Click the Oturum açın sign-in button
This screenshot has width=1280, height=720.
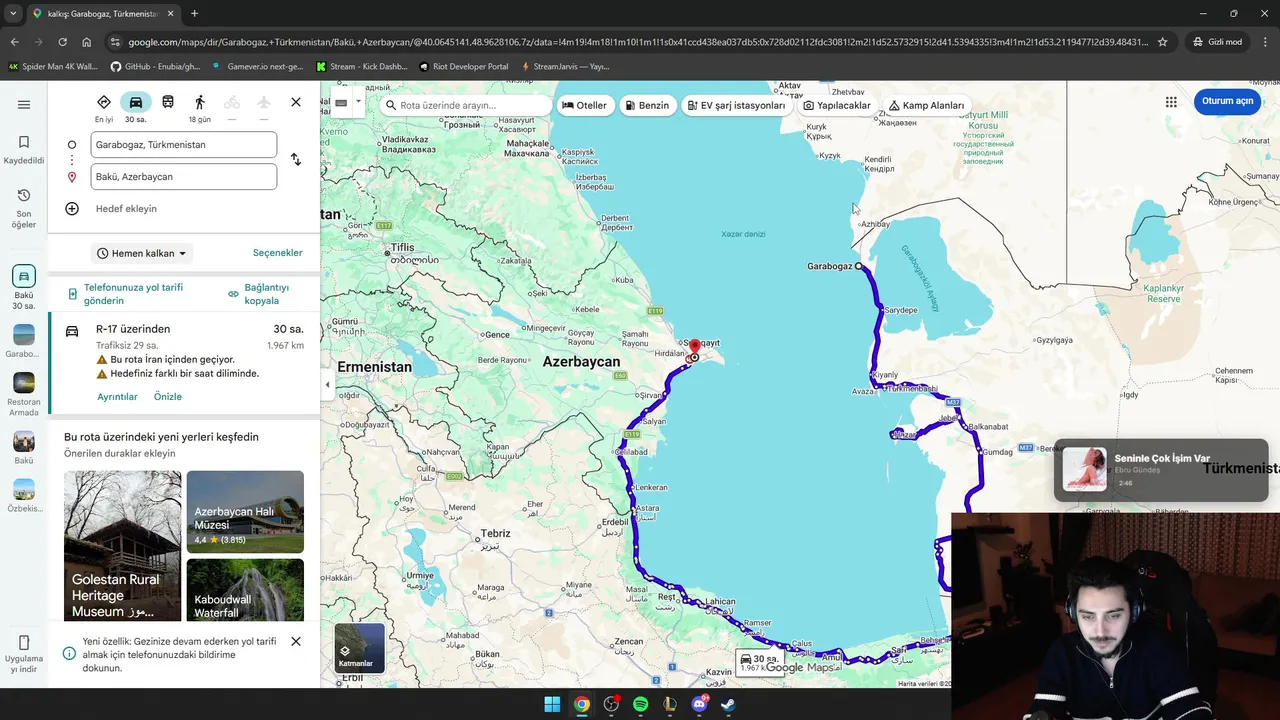point(1227,101)
